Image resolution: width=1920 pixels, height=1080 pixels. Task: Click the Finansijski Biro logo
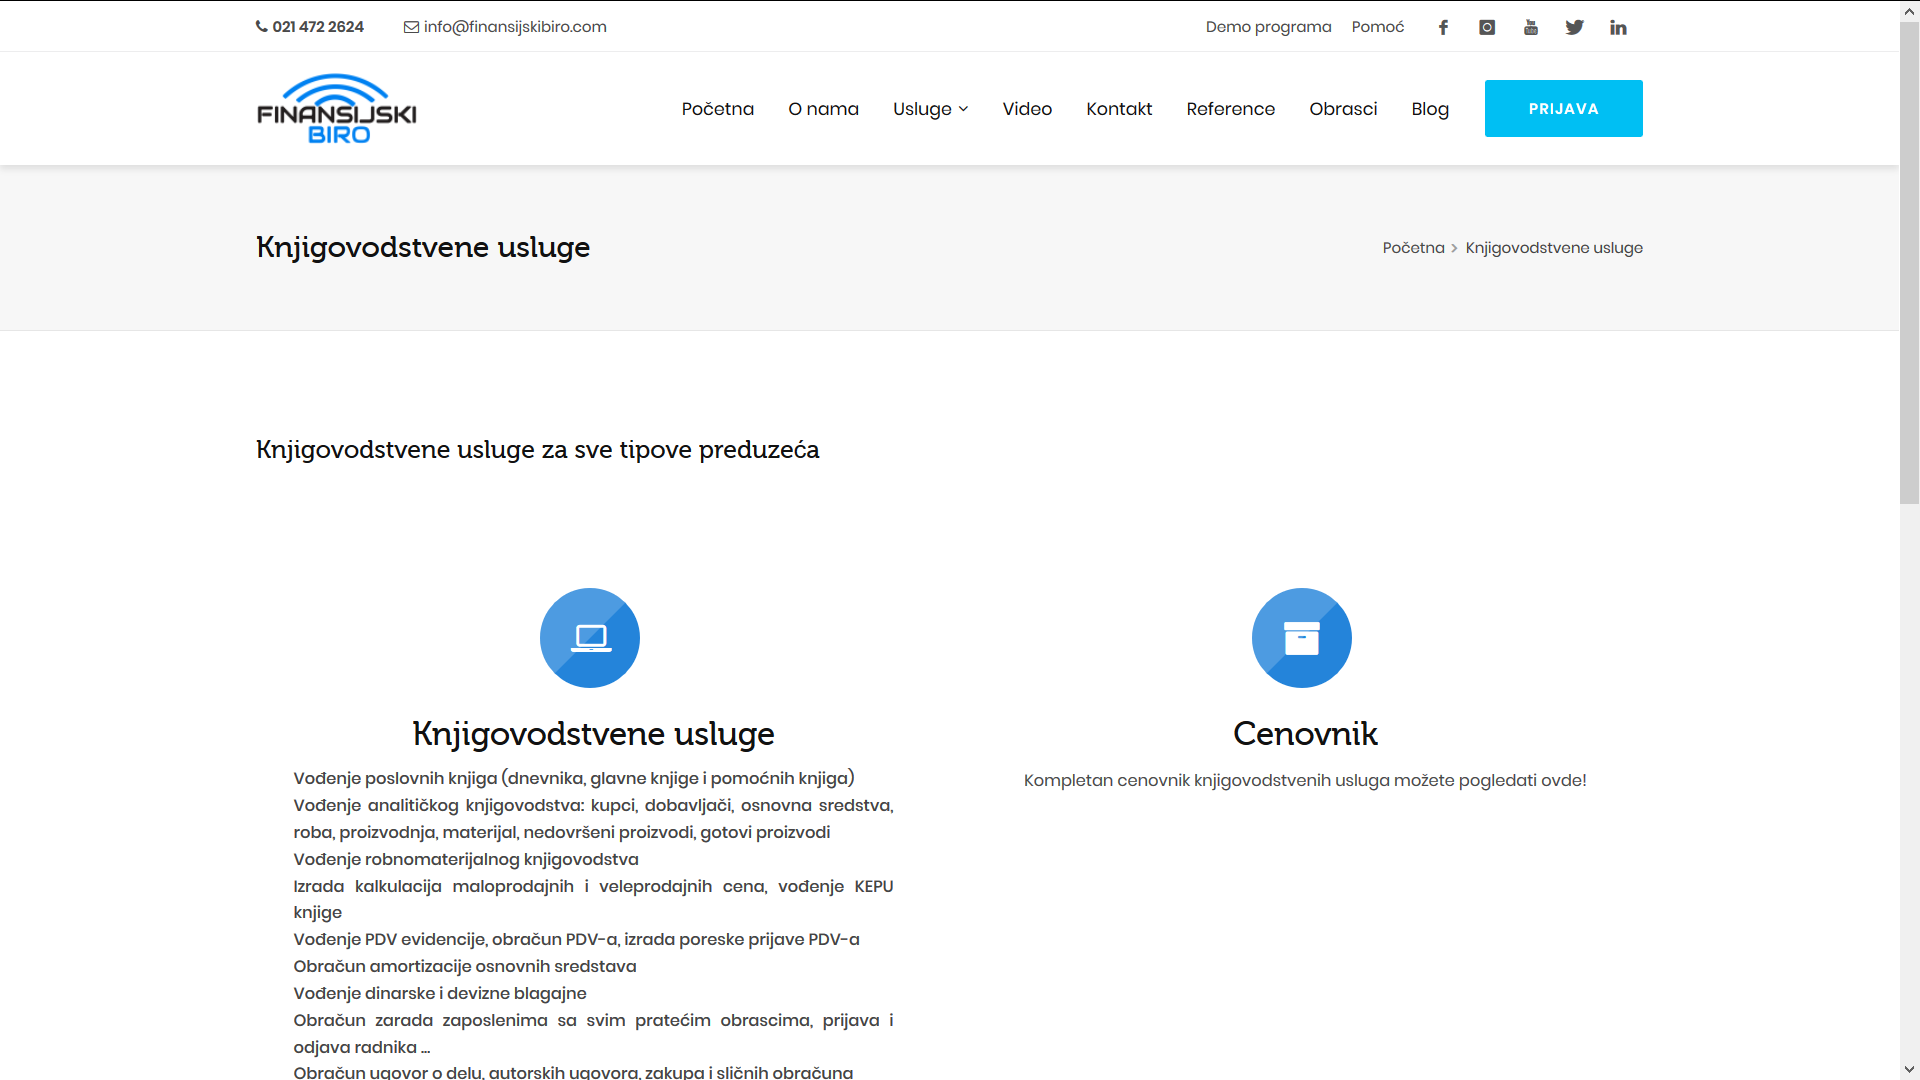pyautogui.click(x=336, y=109)
